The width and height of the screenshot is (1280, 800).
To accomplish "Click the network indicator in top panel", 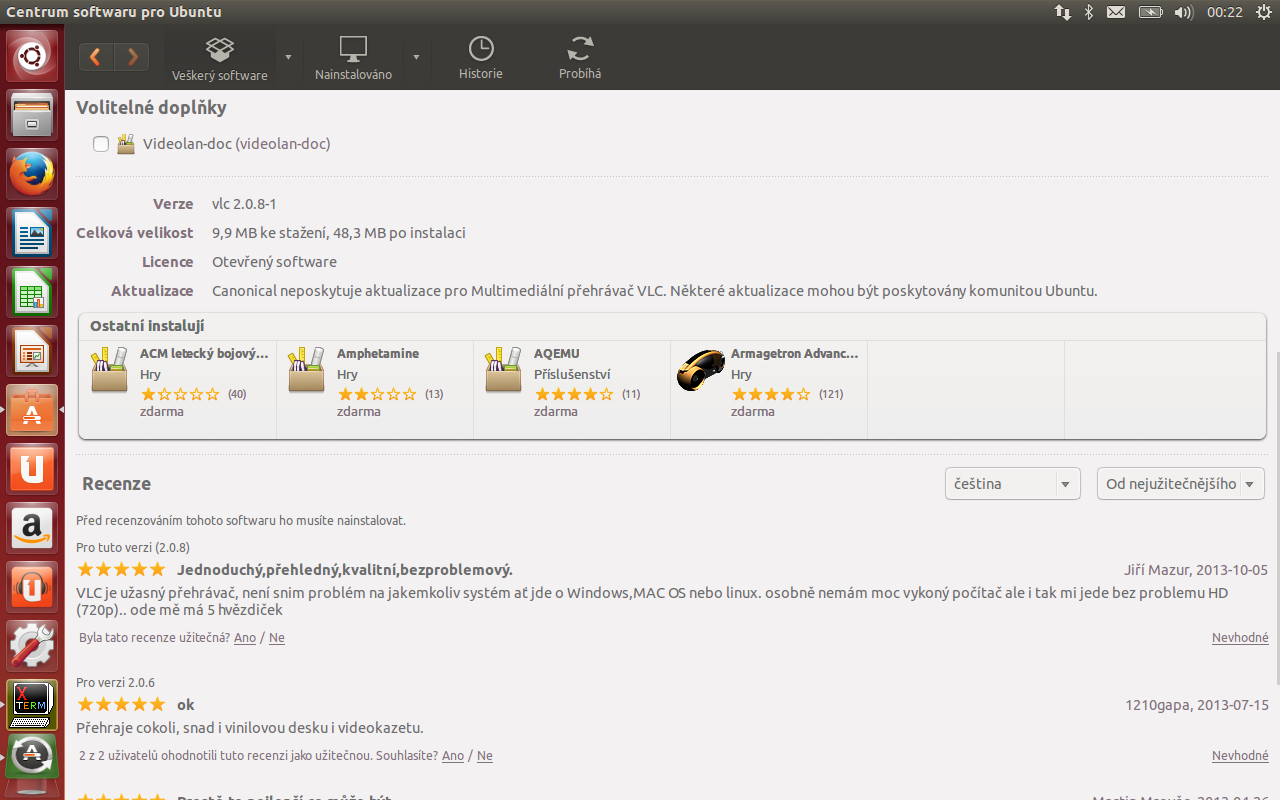I will coord(1062,12).
